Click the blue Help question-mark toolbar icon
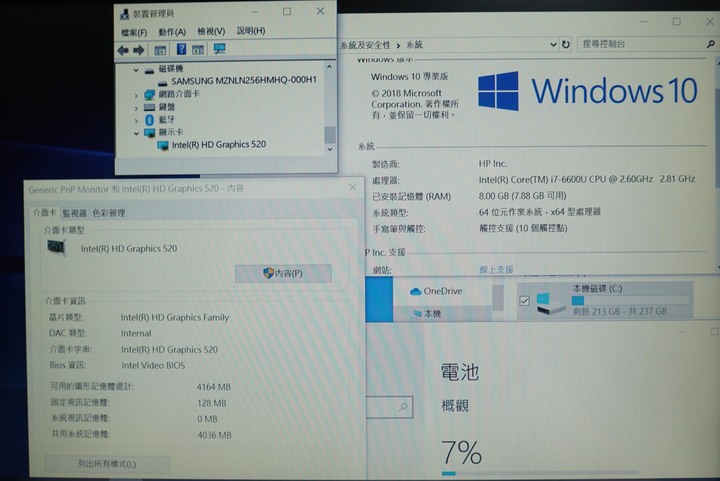 tap(181, 49)
